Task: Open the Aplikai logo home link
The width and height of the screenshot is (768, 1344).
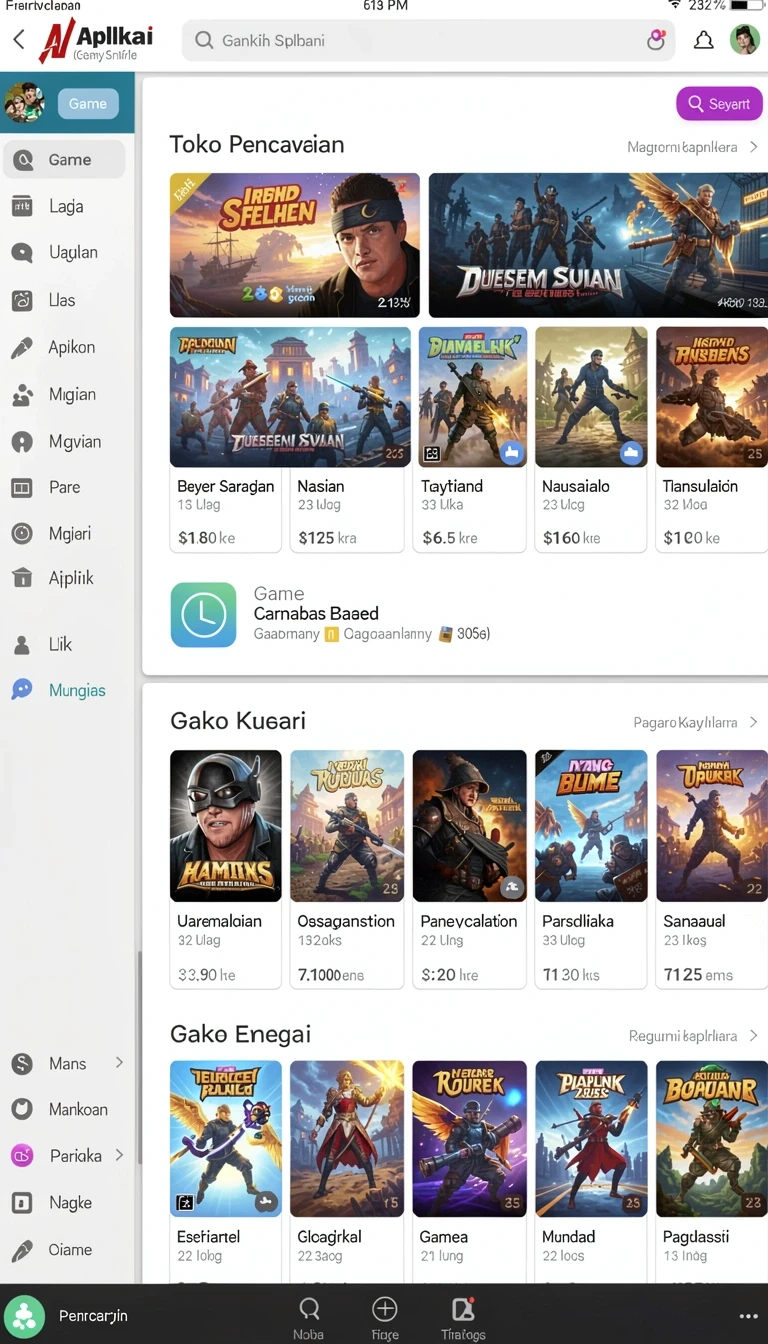Action: click(96, 40)
